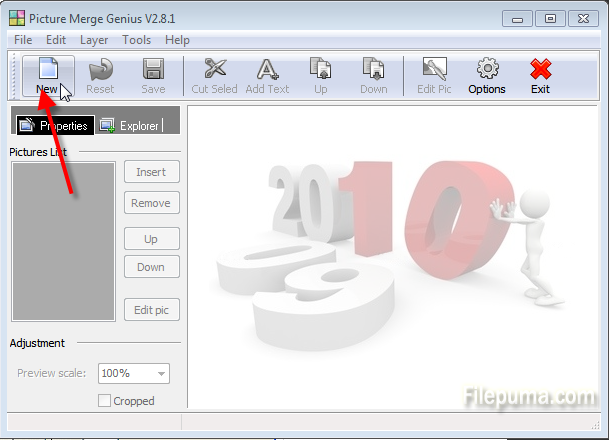
Task: Open the File menu
Action: 23,40
